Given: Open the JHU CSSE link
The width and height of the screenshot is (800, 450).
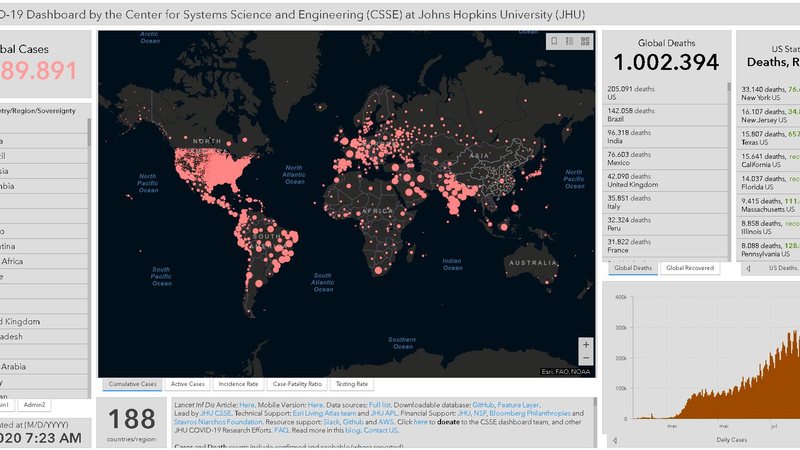Looking at the screenshot, I should pyautogui.click(x=216, y=413).
